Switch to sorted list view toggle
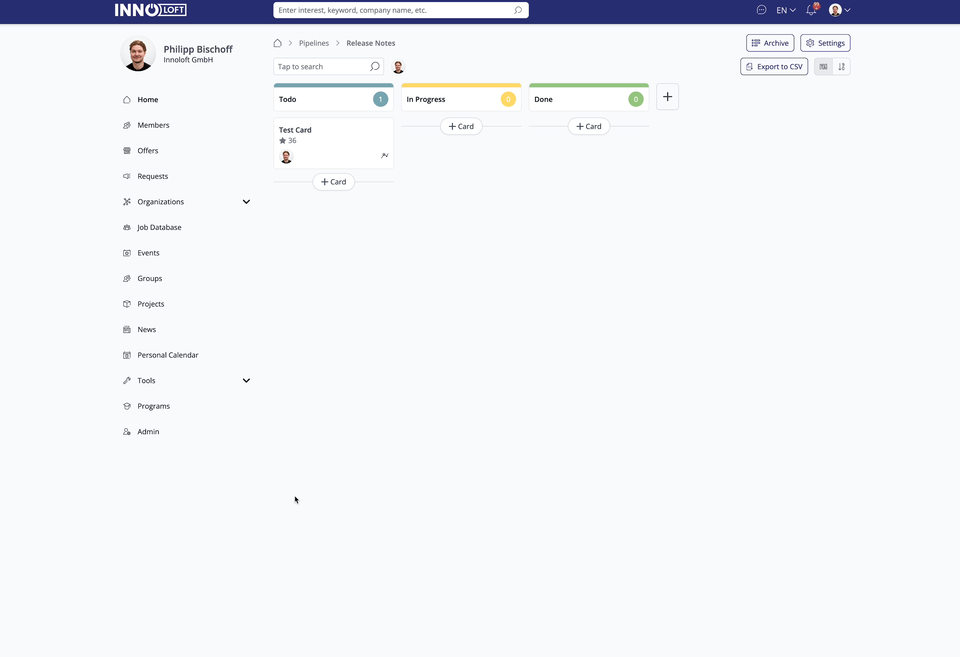Viewport: 960px width, 657px height. click(x=841, y=67)
